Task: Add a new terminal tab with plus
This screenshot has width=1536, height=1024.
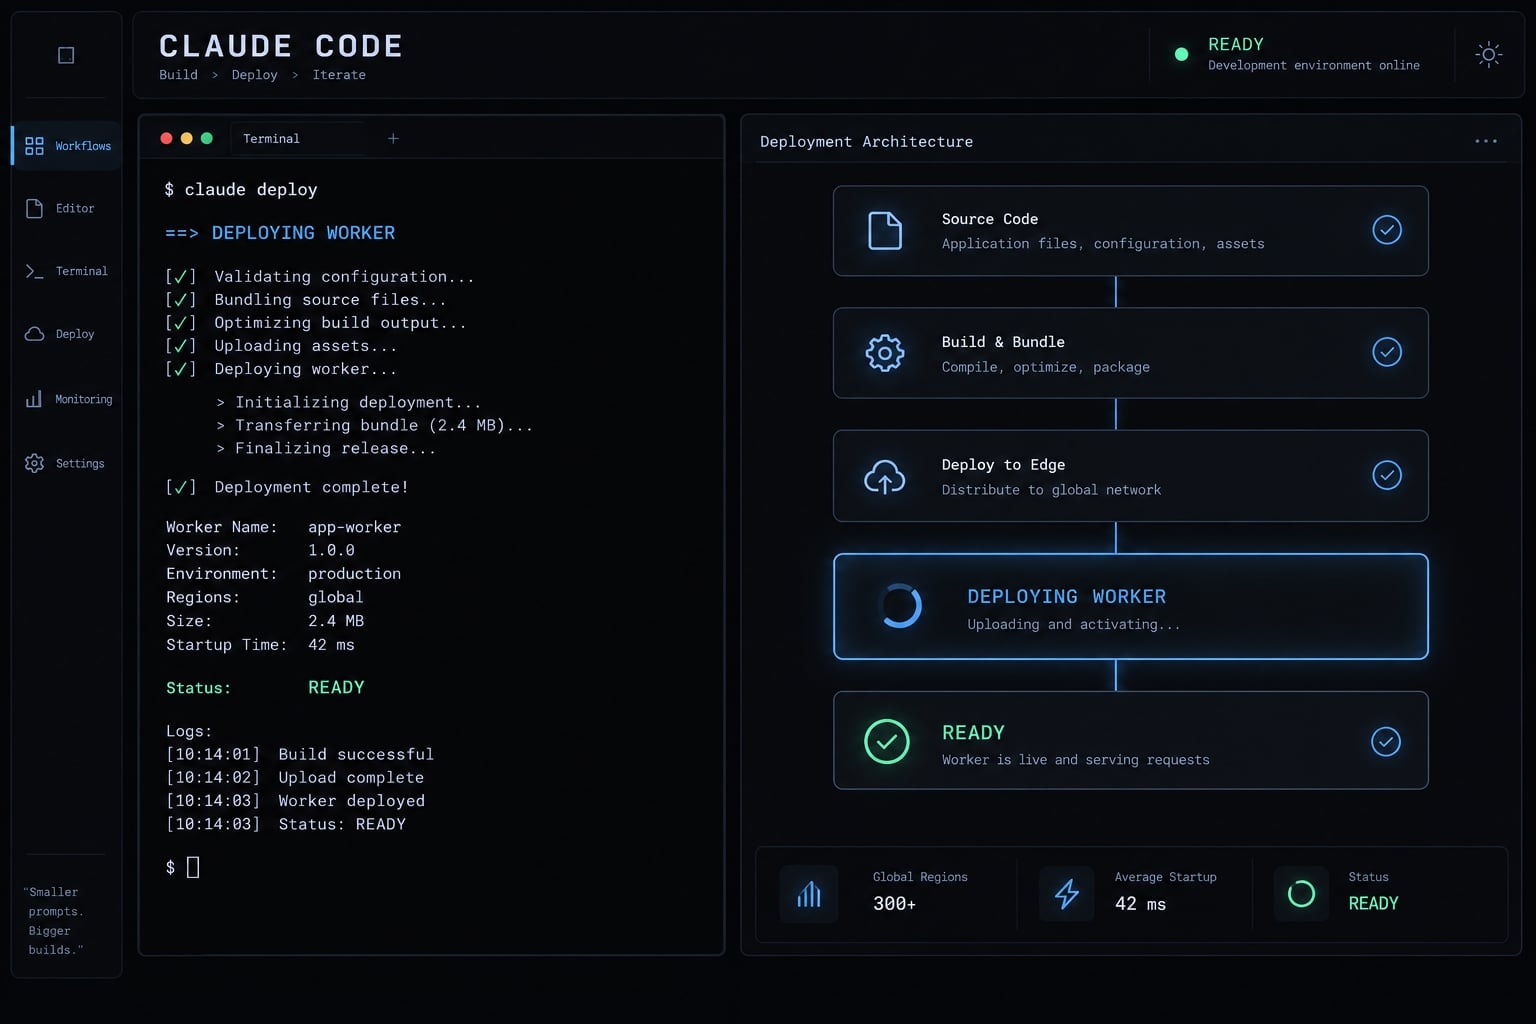Action: (x=393, y=139)
